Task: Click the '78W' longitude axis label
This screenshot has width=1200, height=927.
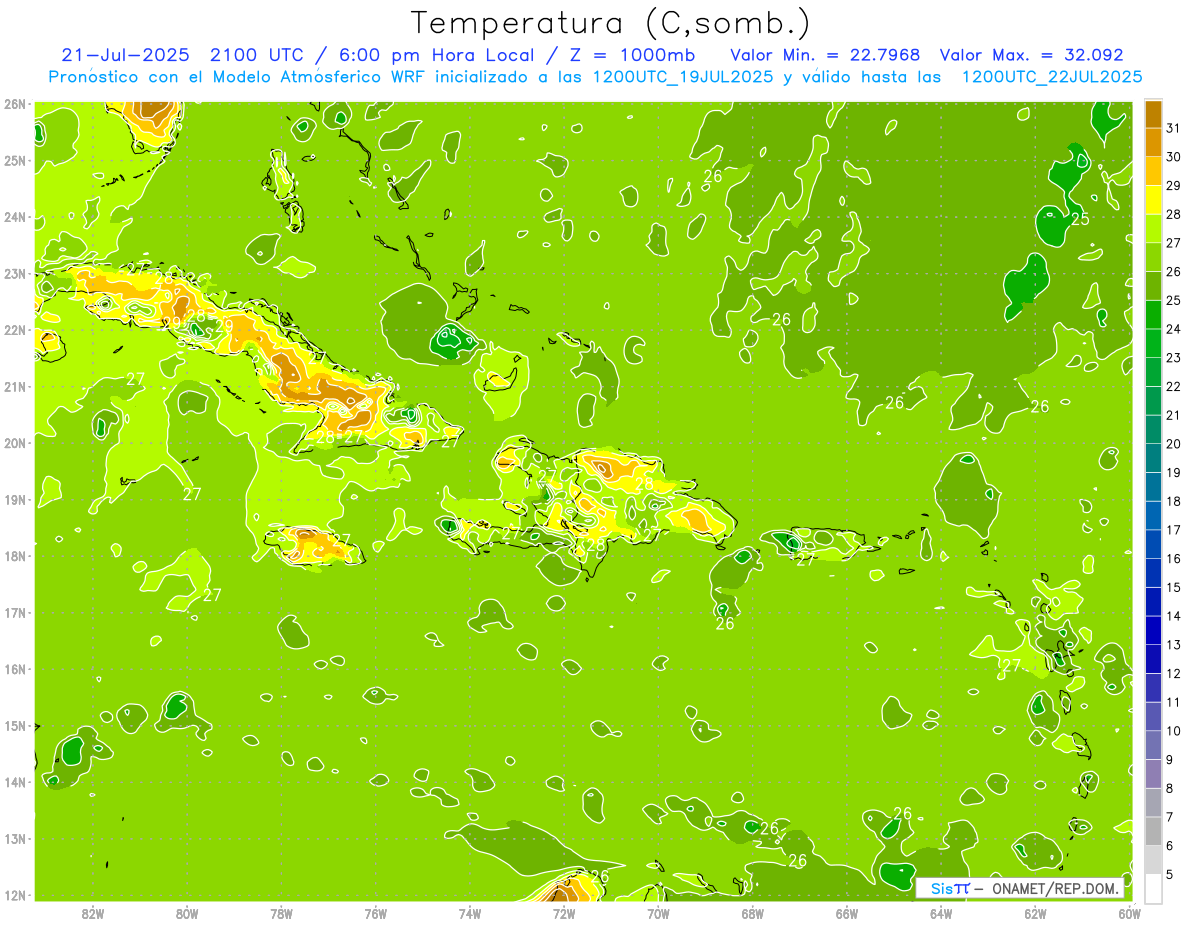Action: coord(281,913)
